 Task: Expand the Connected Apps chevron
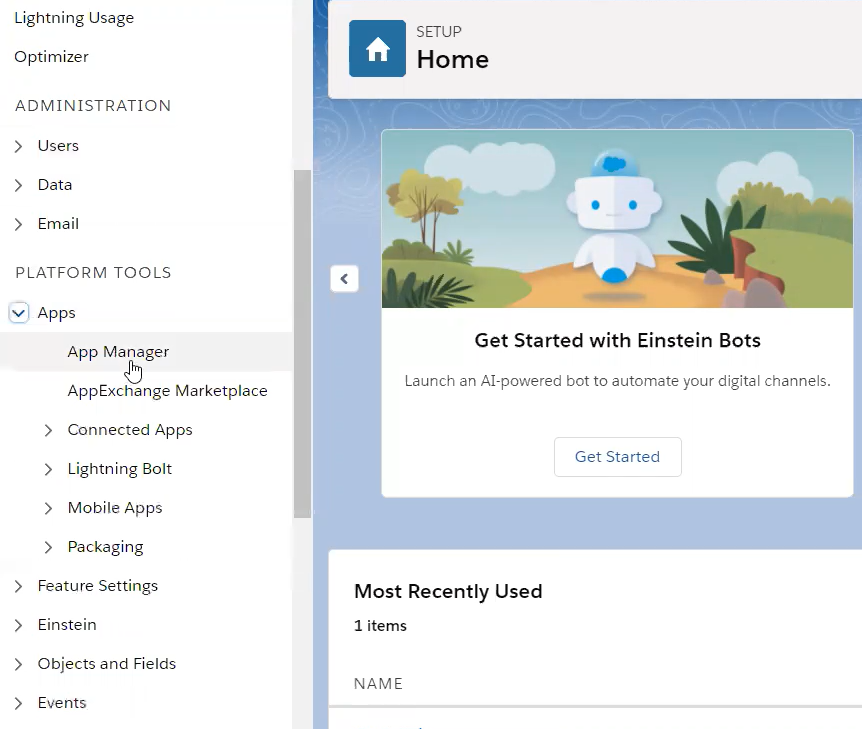click(48, 430)
